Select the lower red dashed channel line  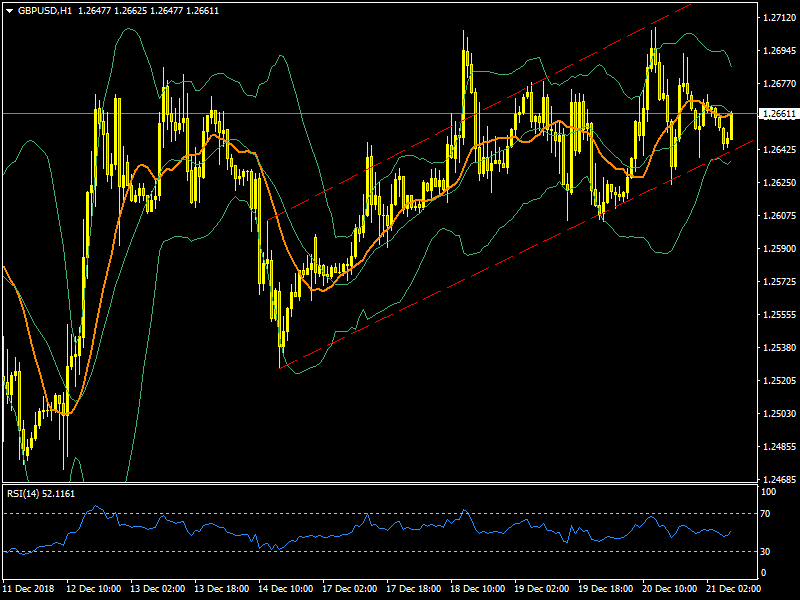click(x=500, y=263)
